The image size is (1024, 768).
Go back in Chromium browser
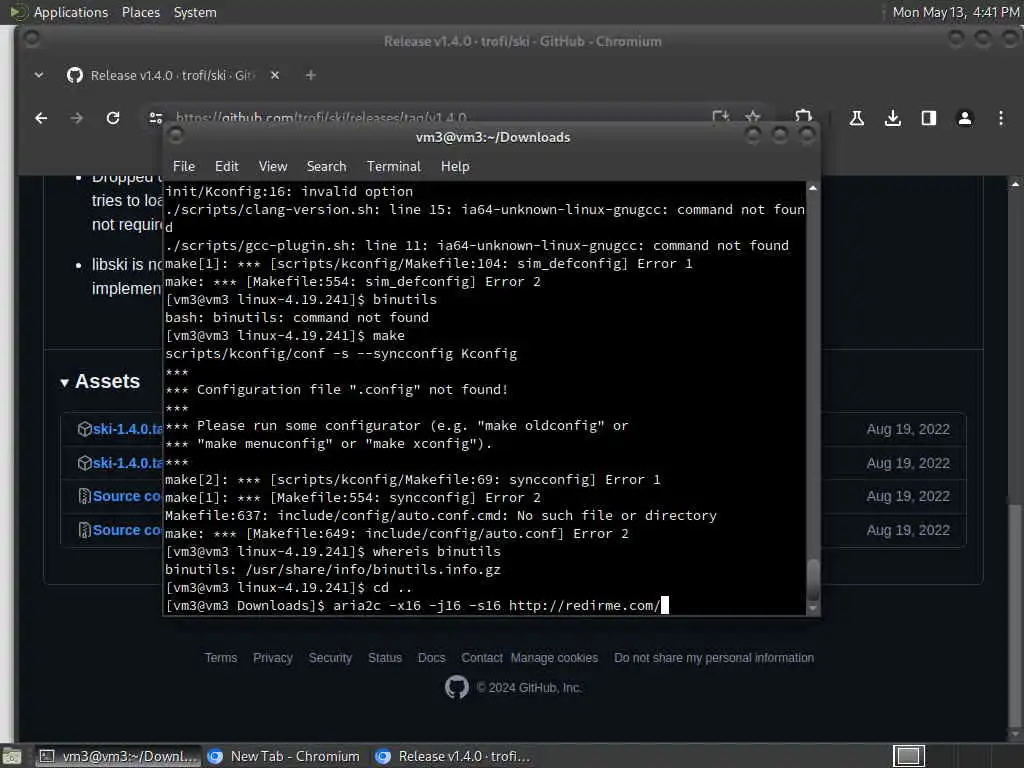[41, 118]
